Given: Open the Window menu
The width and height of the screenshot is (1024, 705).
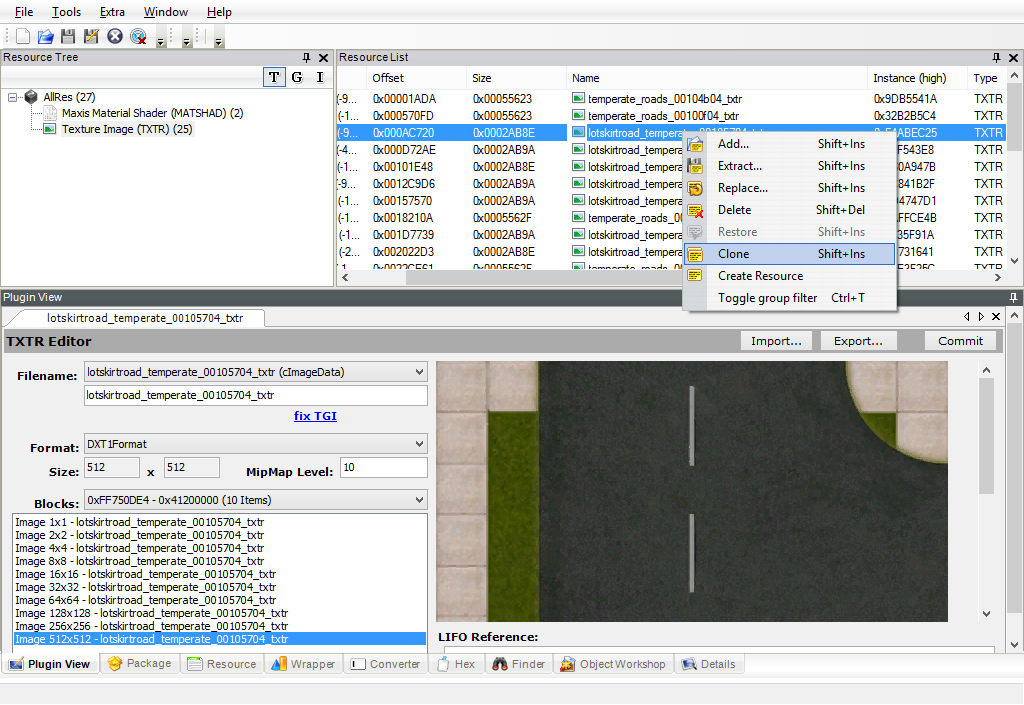Looking at the screenshot, I should [165, 12].
